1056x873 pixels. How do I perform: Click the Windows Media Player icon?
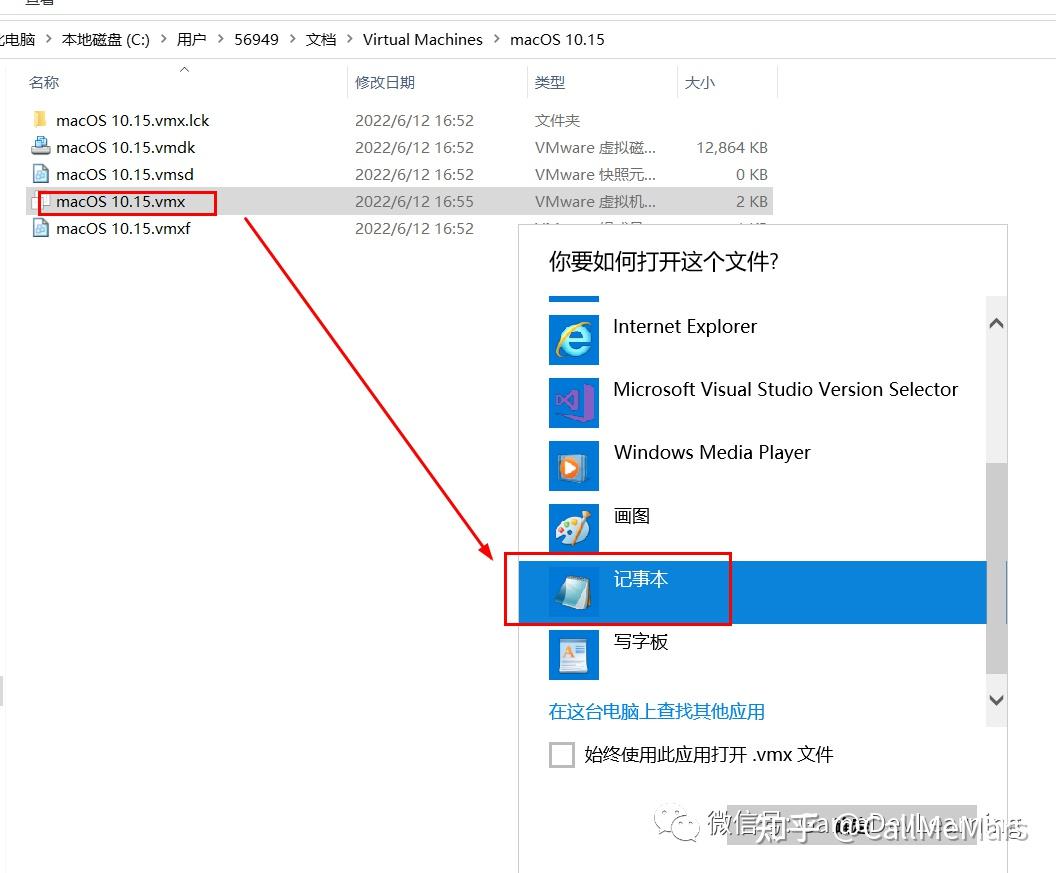(574, 465)
